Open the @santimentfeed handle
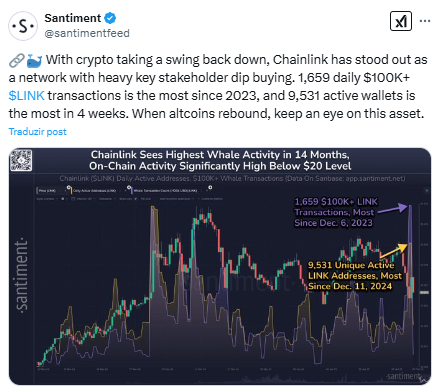439x389 pixels. tap(87, 33)
